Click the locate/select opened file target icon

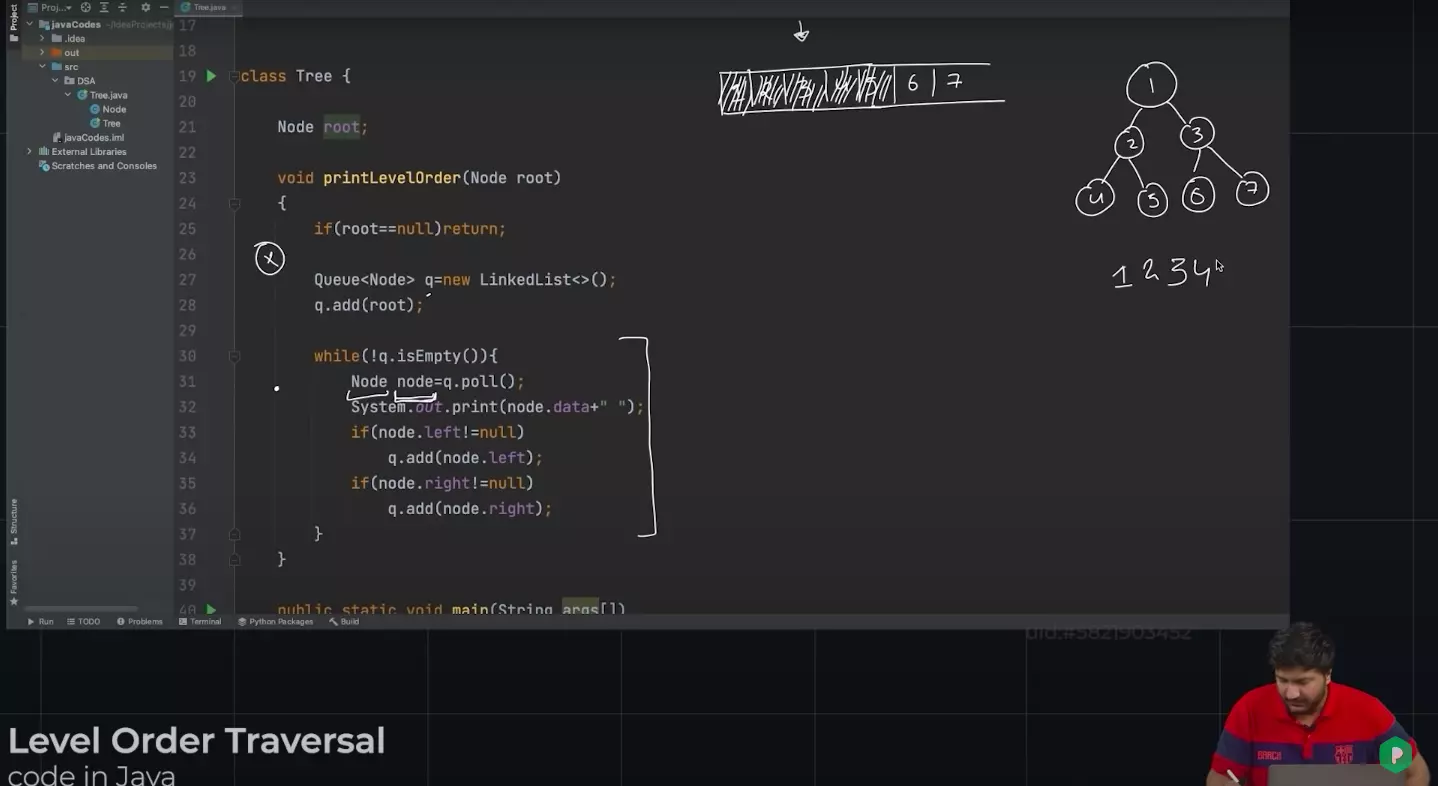(x=85, y=8)
